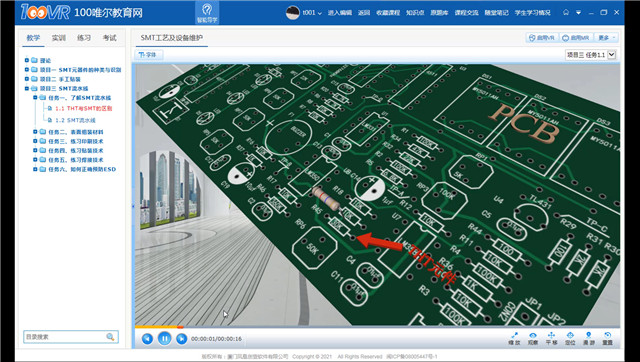Click the home icon in title bar
The image size is (640, 362).
point(566,12)
